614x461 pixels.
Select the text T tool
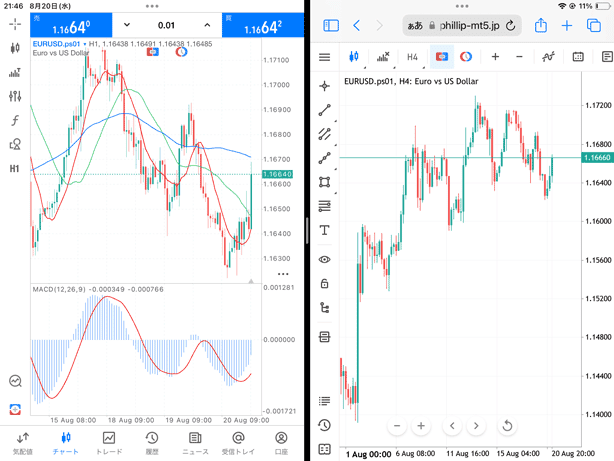click(325, 230)
